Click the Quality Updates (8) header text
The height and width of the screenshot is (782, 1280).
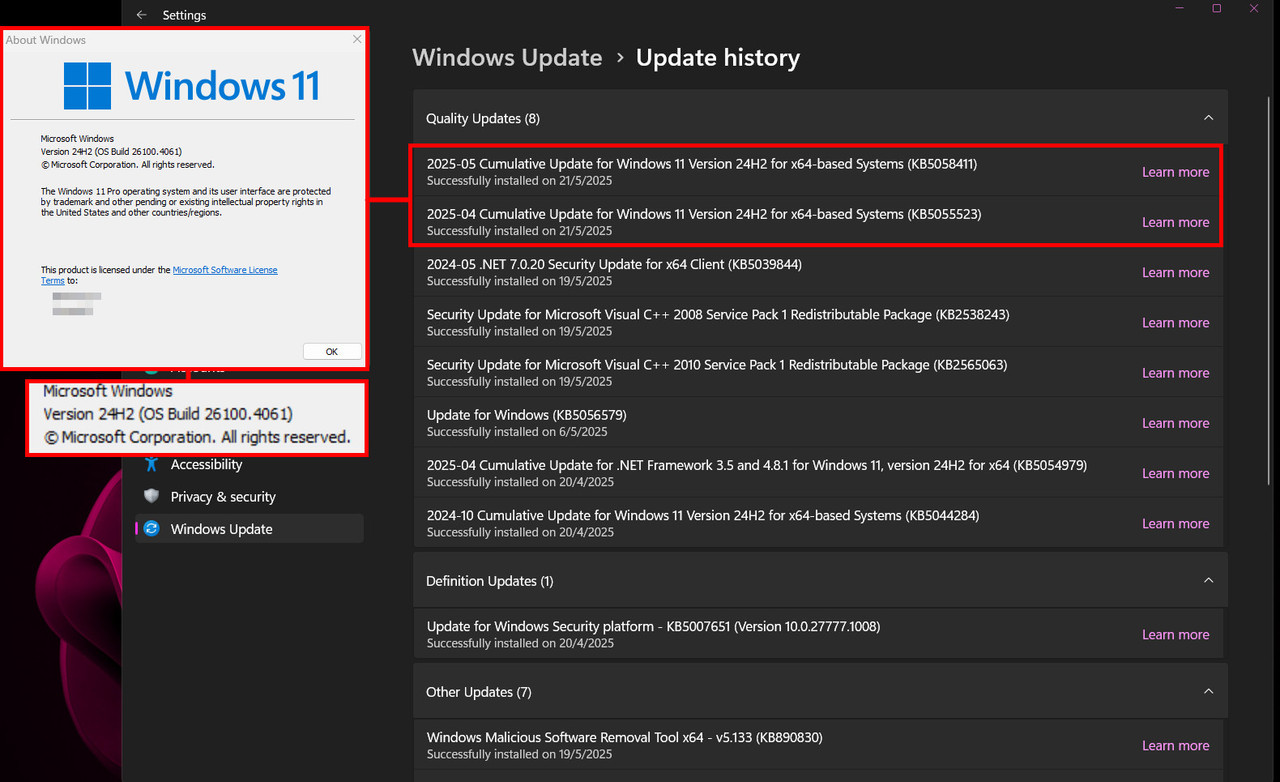pyautogui.click(x=483, y=118)
